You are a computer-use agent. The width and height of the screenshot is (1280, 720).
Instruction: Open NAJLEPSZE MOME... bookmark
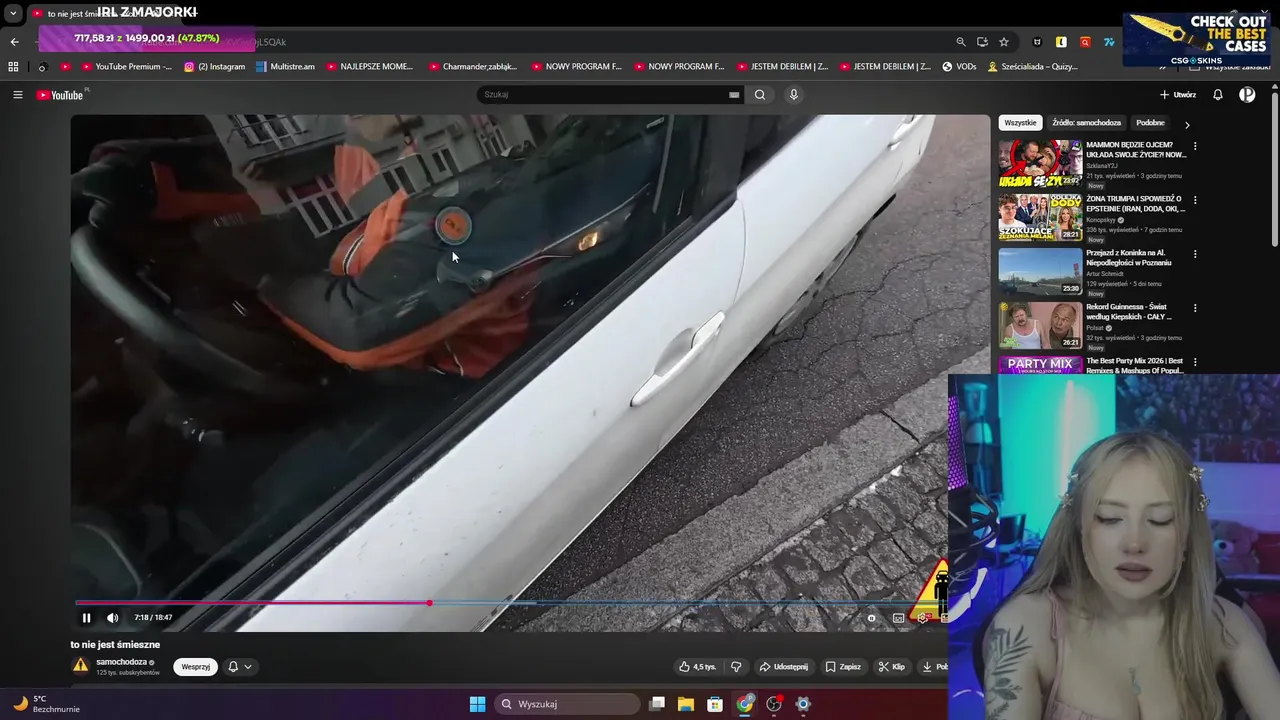pos(369,67)
